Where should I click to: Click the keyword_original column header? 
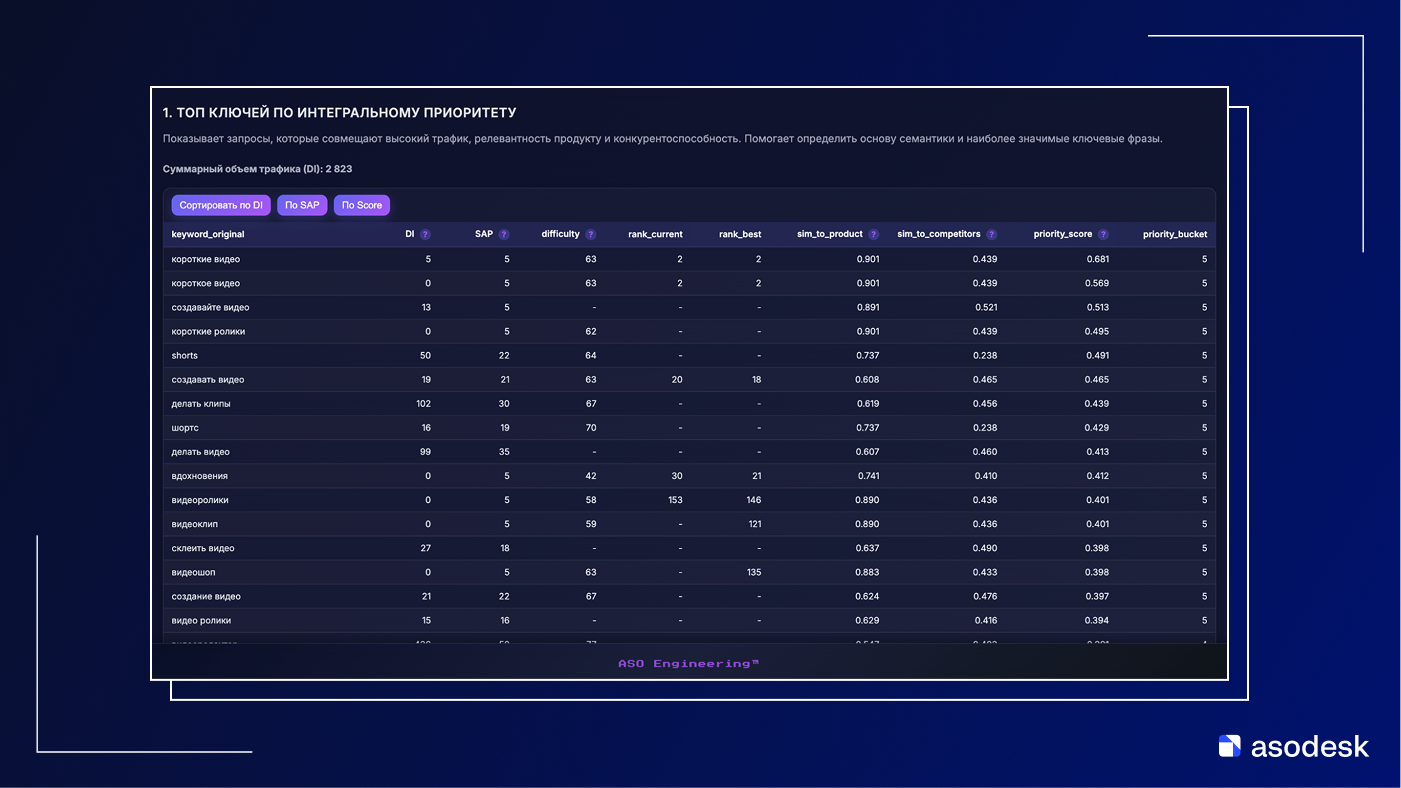tap(208, 235)
